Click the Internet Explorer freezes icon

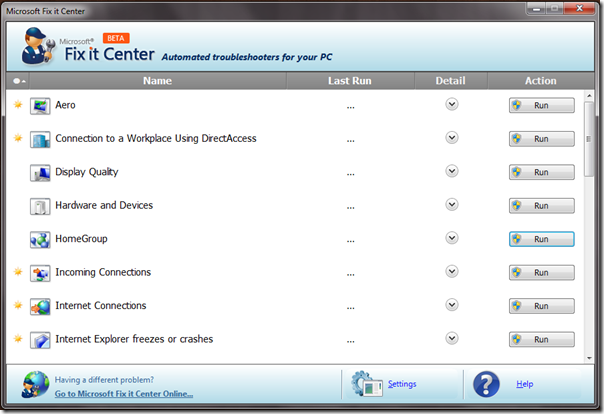pos(40,340)
